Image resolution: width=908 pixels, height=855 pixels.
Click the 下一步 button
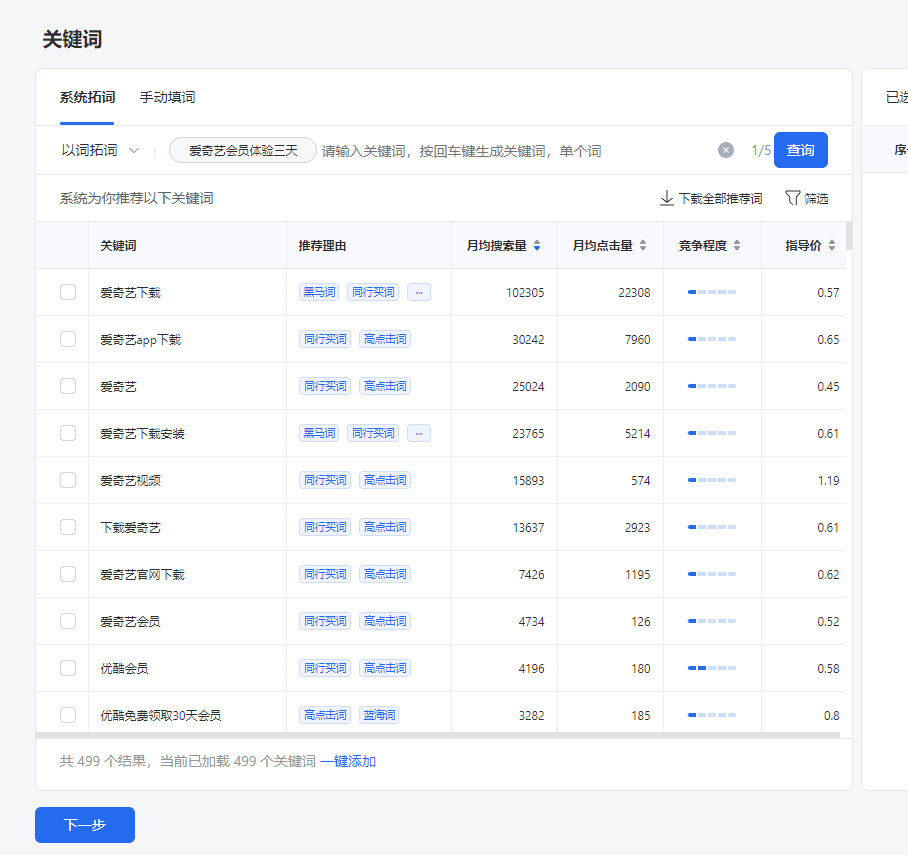coord(85,825)
